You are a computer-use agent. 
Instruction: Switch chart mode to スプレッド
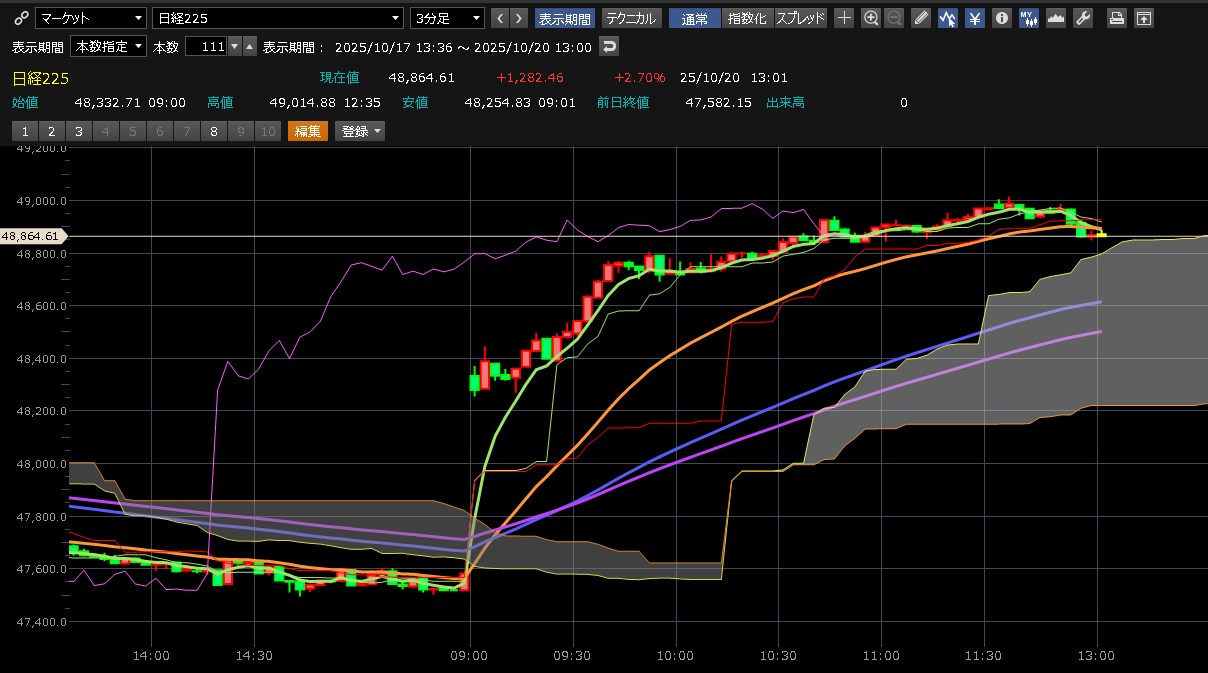click(801, 18)
